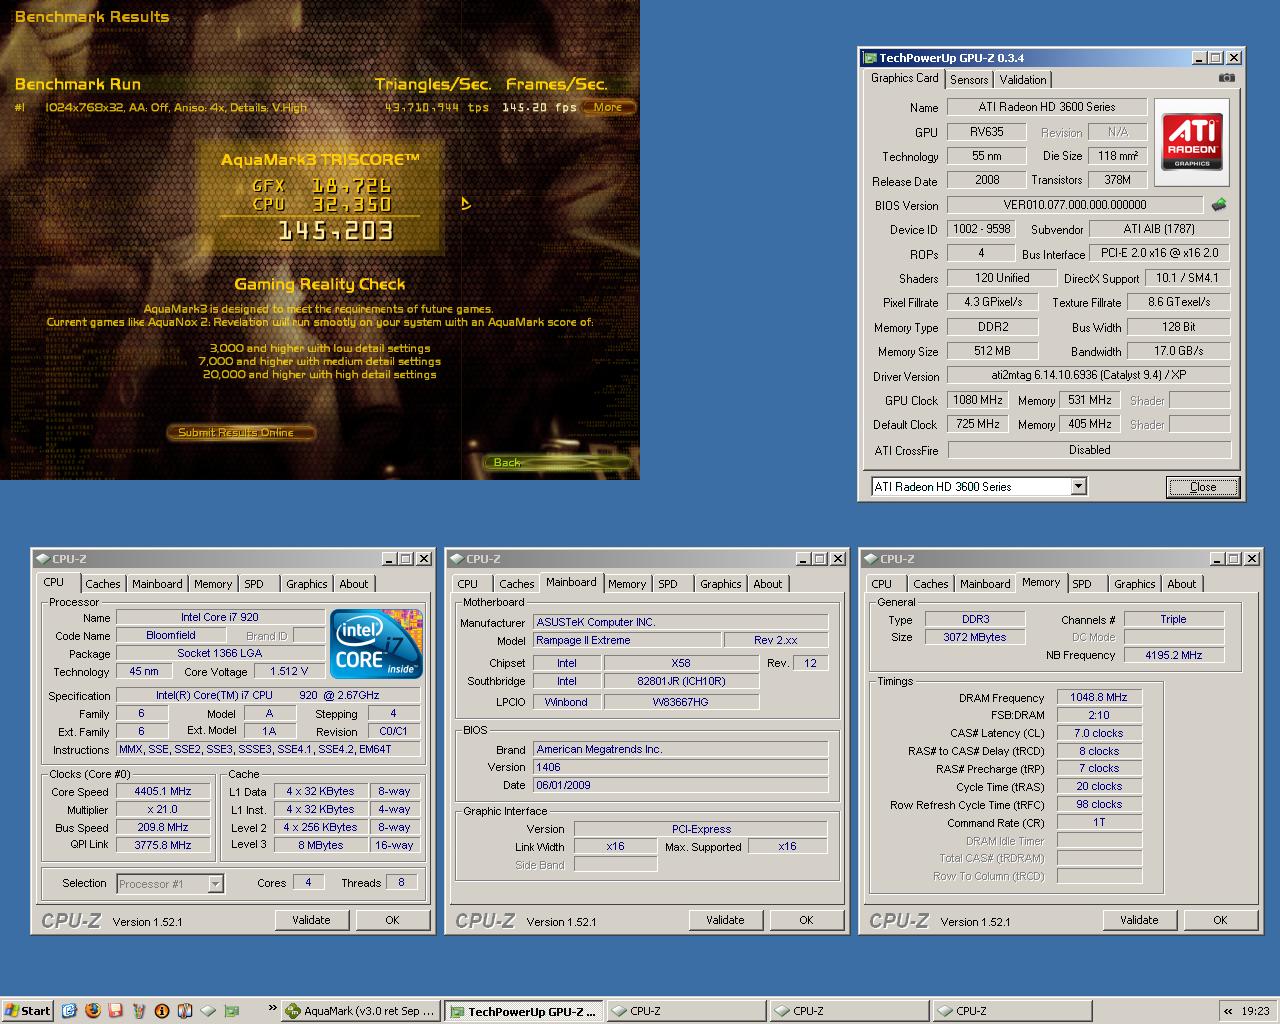Switch to the Sensors tab in GPU-Z
Screen dimensions: 1280x1024
(x=969, y=80)
